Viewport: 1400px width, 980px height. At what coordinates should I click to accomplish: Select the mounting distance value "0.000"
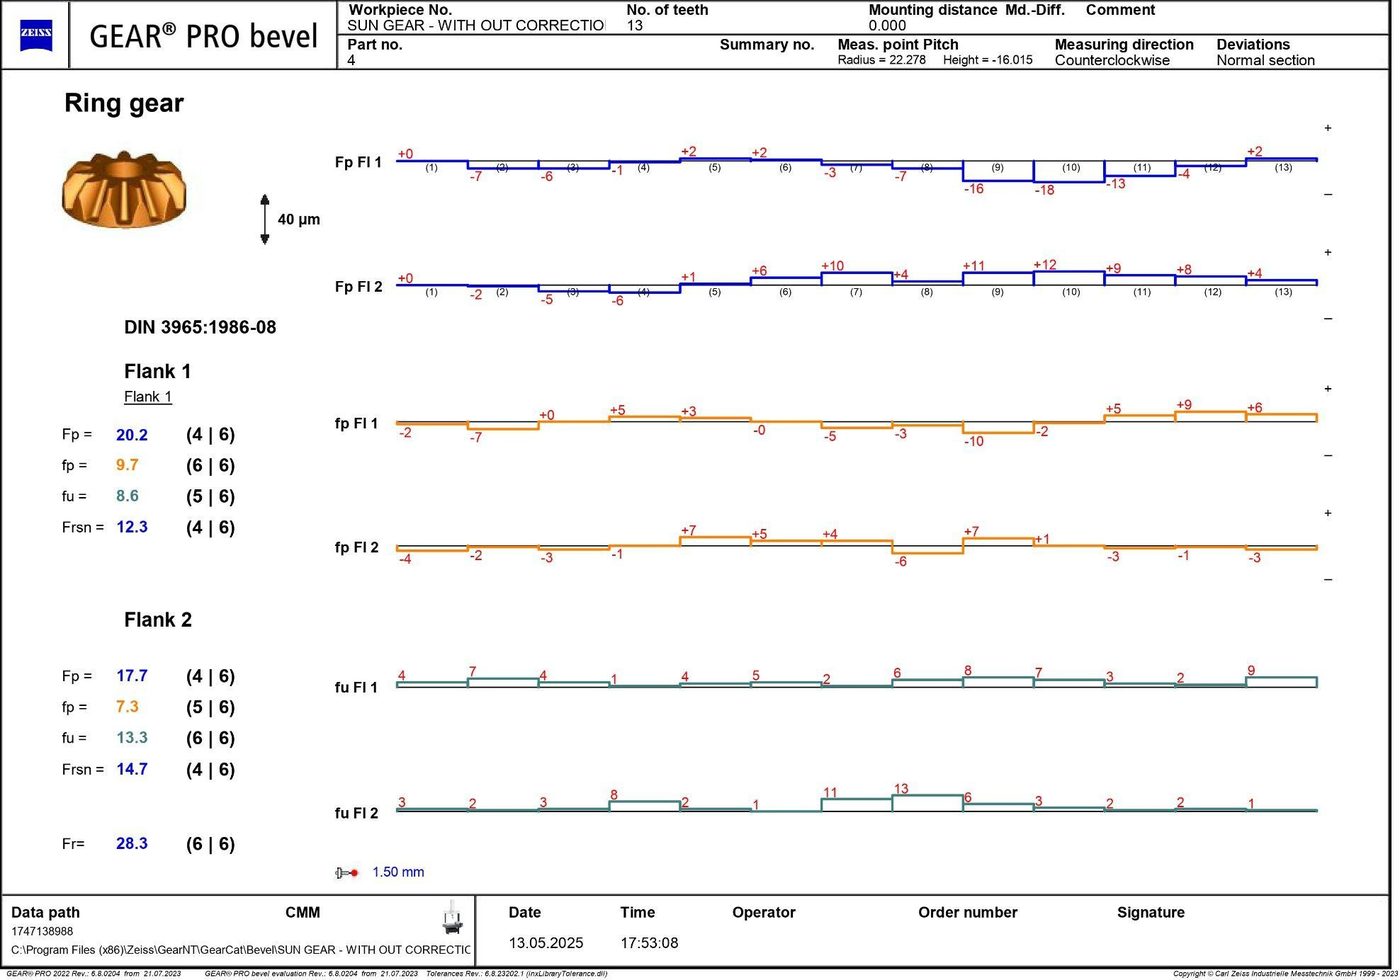pyautogui.click(x=888, y=26)
